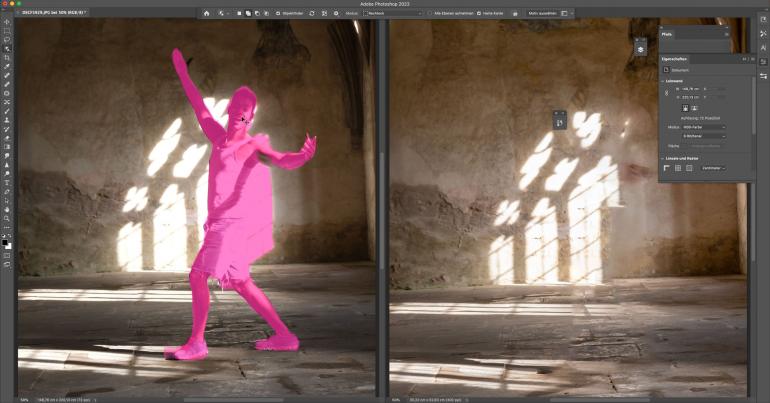Collapse the Leinwand section

pyautogui.click(x=662, y=81)
